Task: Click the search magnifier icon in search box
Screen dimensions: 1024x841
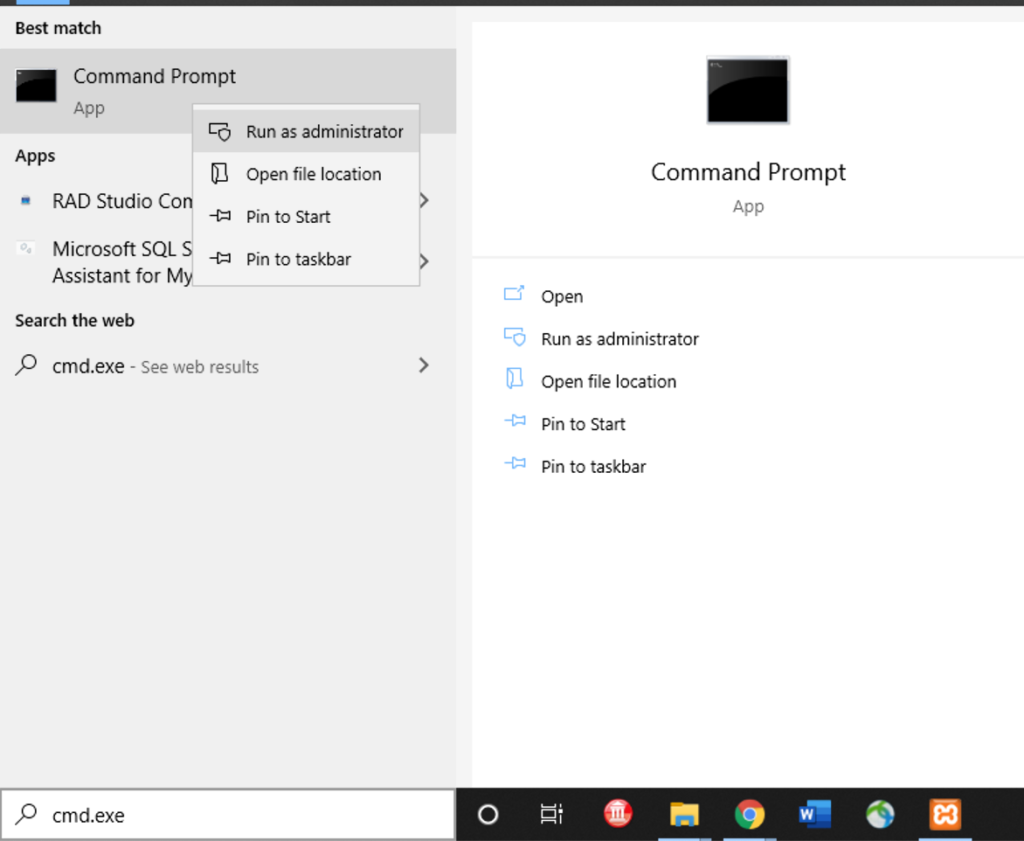Action: pyautogui.click(x=27, y=814)
